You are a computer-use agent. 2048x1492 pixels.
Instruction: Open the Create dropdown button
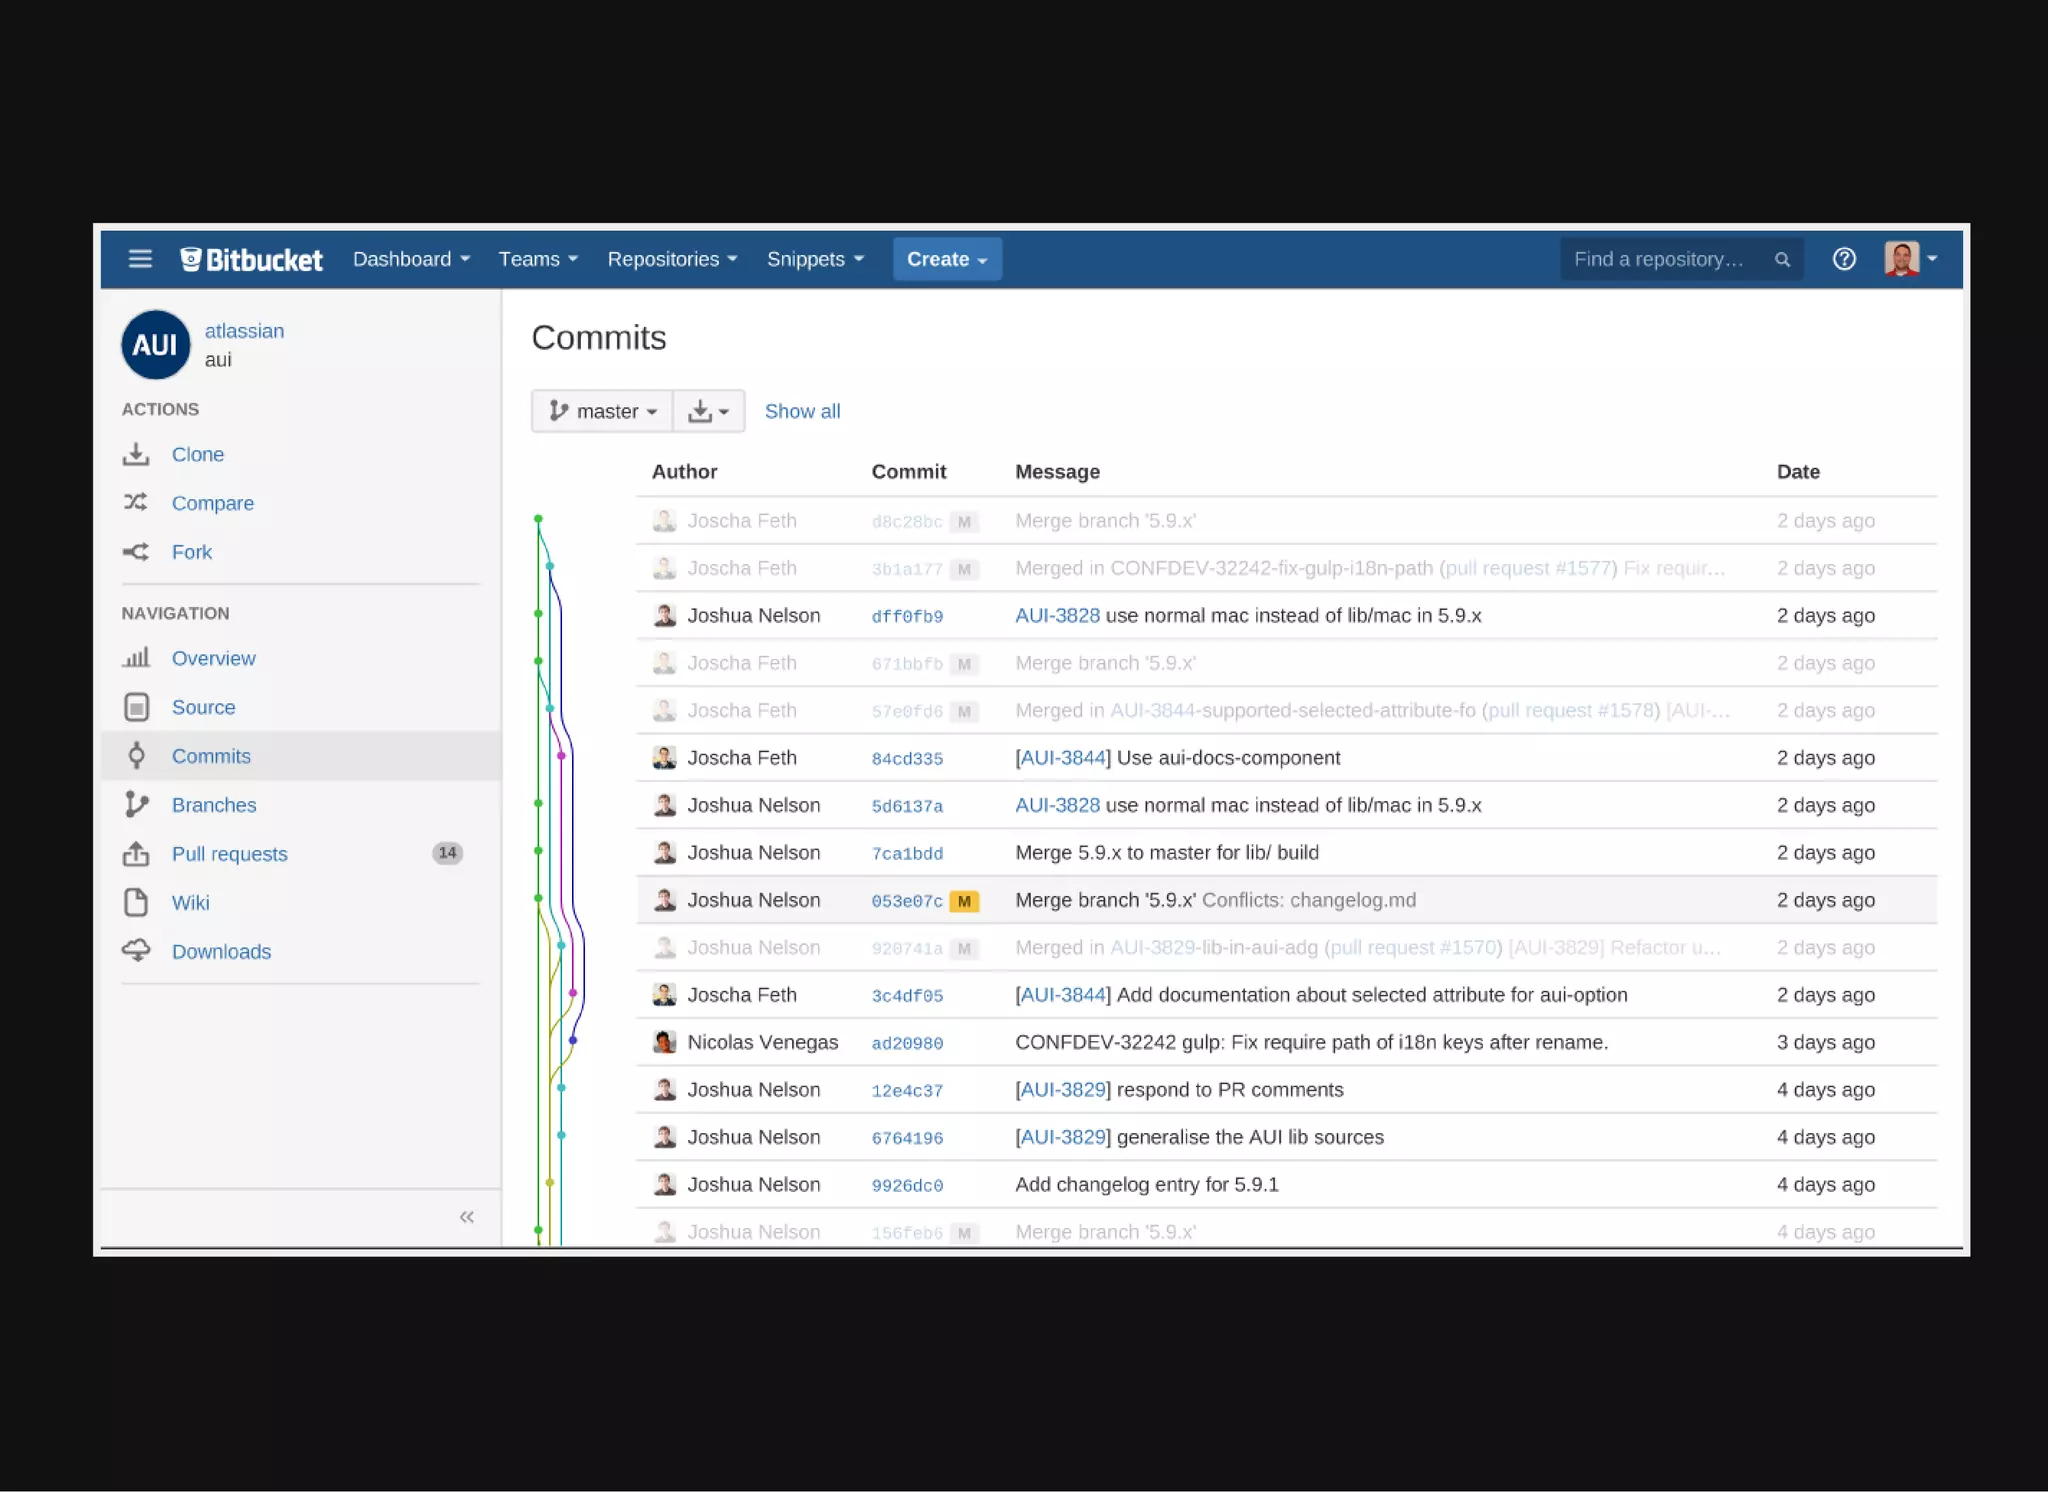[x=946, y=259]
